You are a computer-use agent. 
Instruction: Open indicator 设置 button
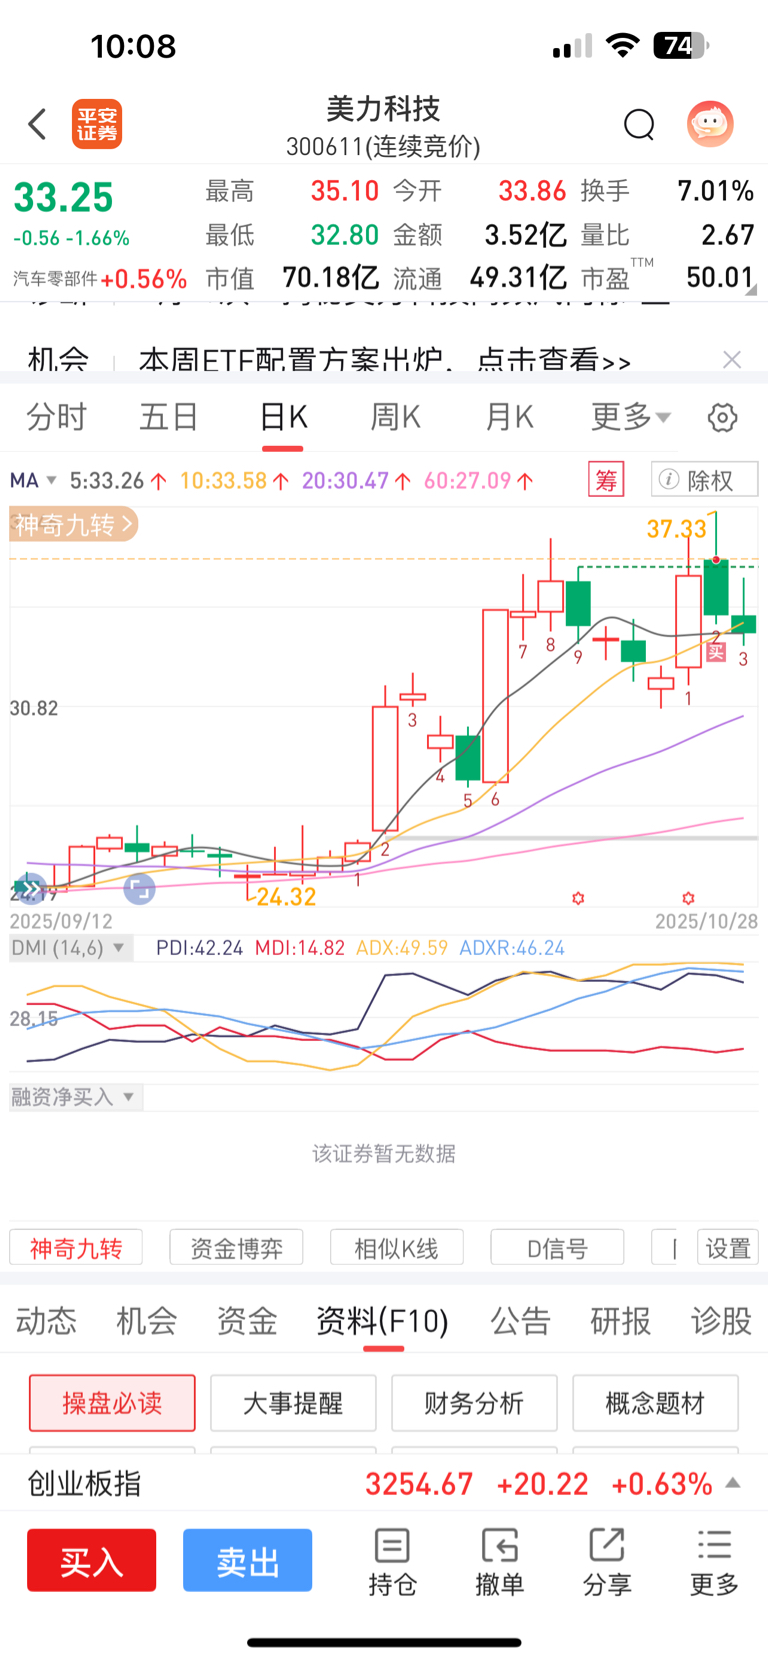pyautogui.click(x=728, y=1248)
